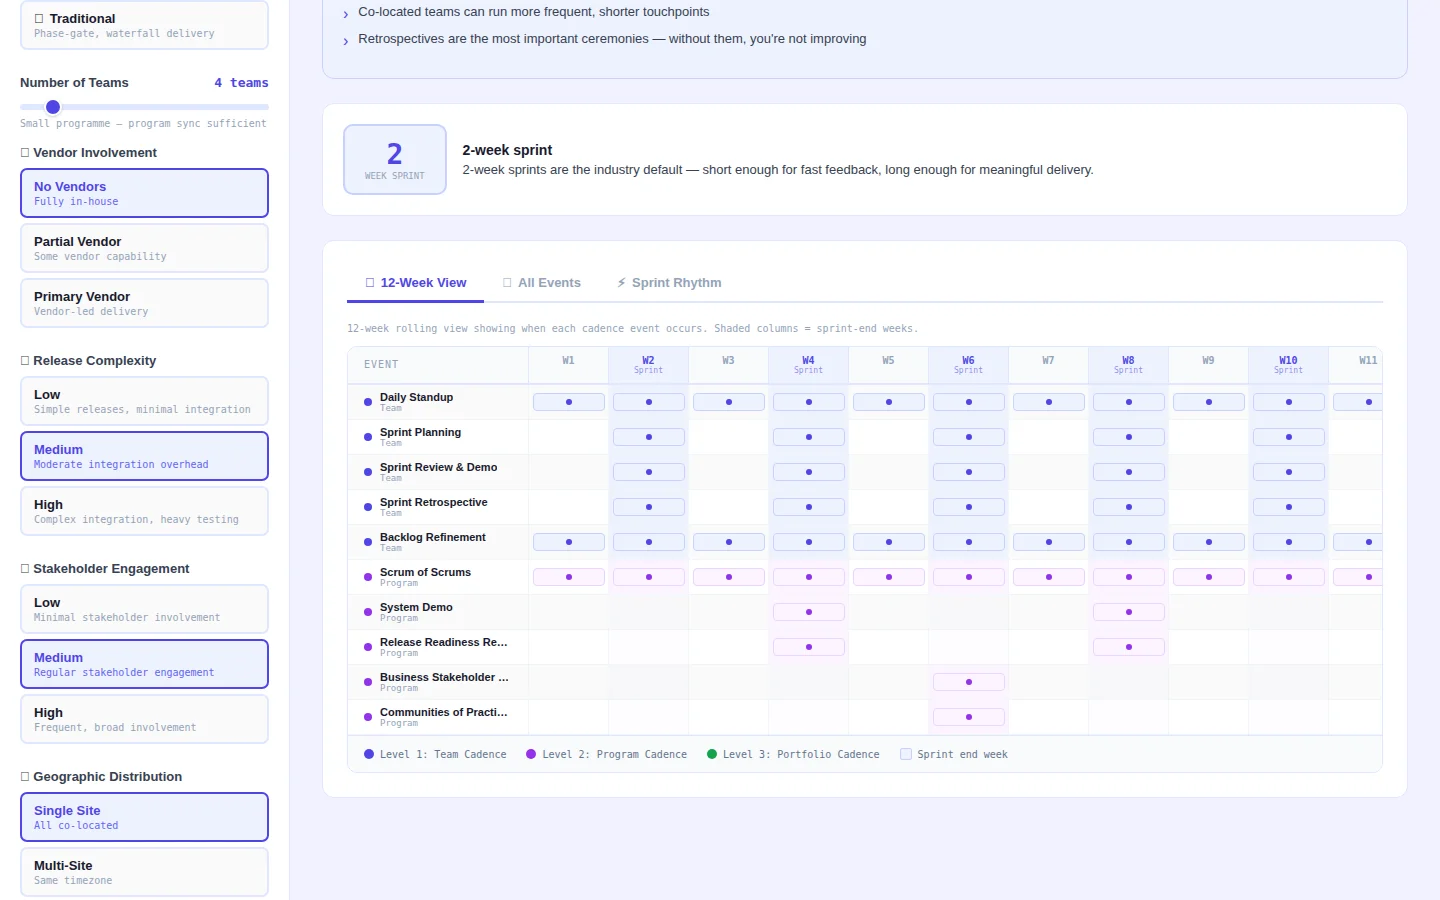The width and height of the screenshot is (1440, 900).
Task: Expand the co-located teams touchpoints tip
Action: [x=346, y=14]
